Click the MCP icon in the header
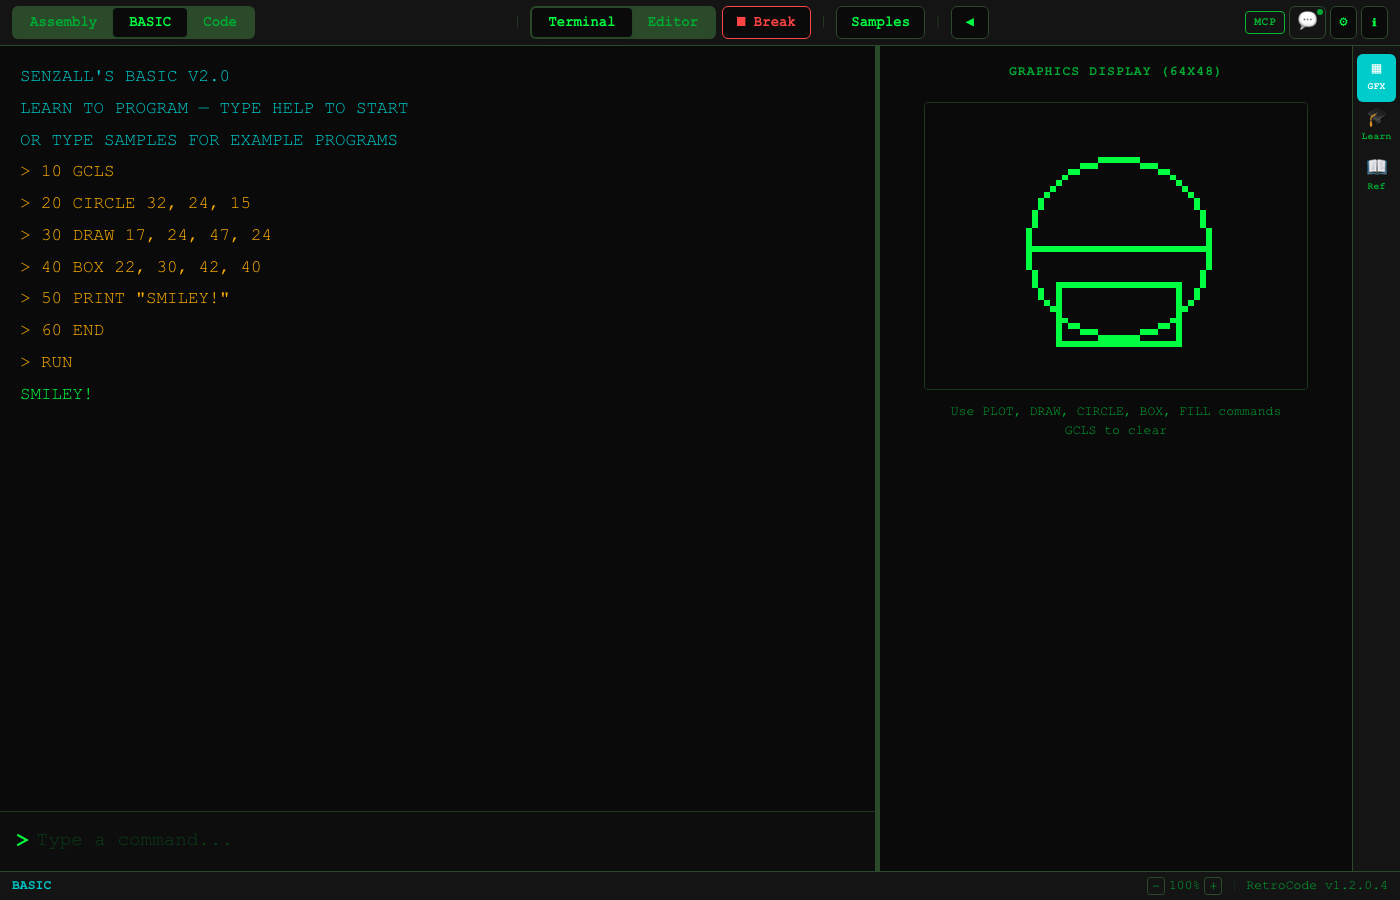This screenshot has height=900, width=1400. 1265,22
